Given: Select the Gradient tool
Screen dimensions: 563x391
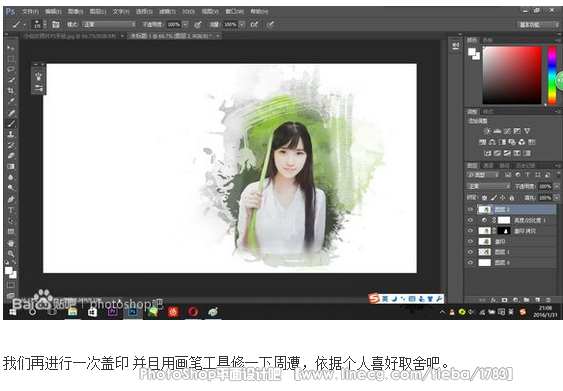Looking at the screenshot, I should coord(11,166).
